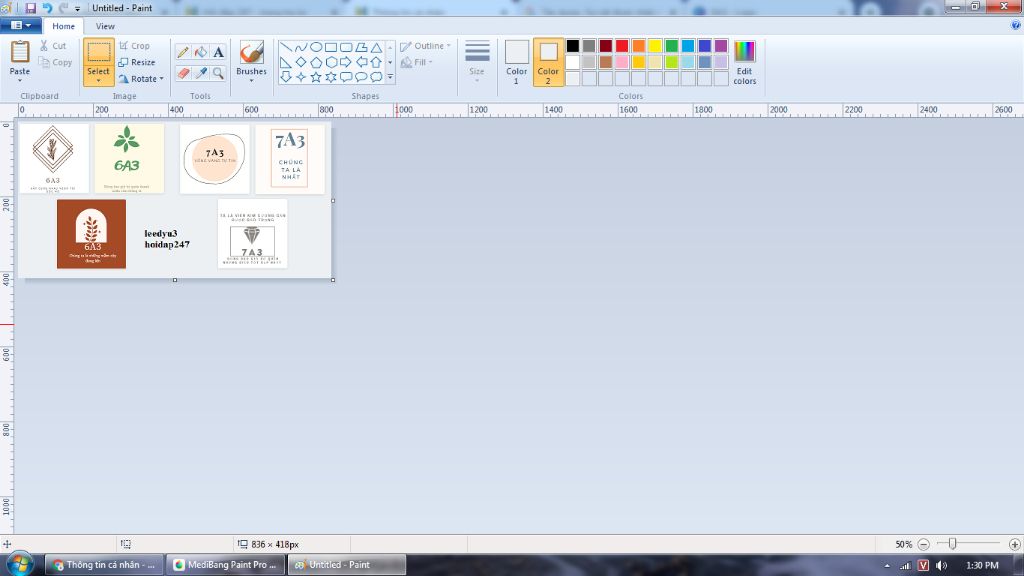Click the Cut button

53,46
